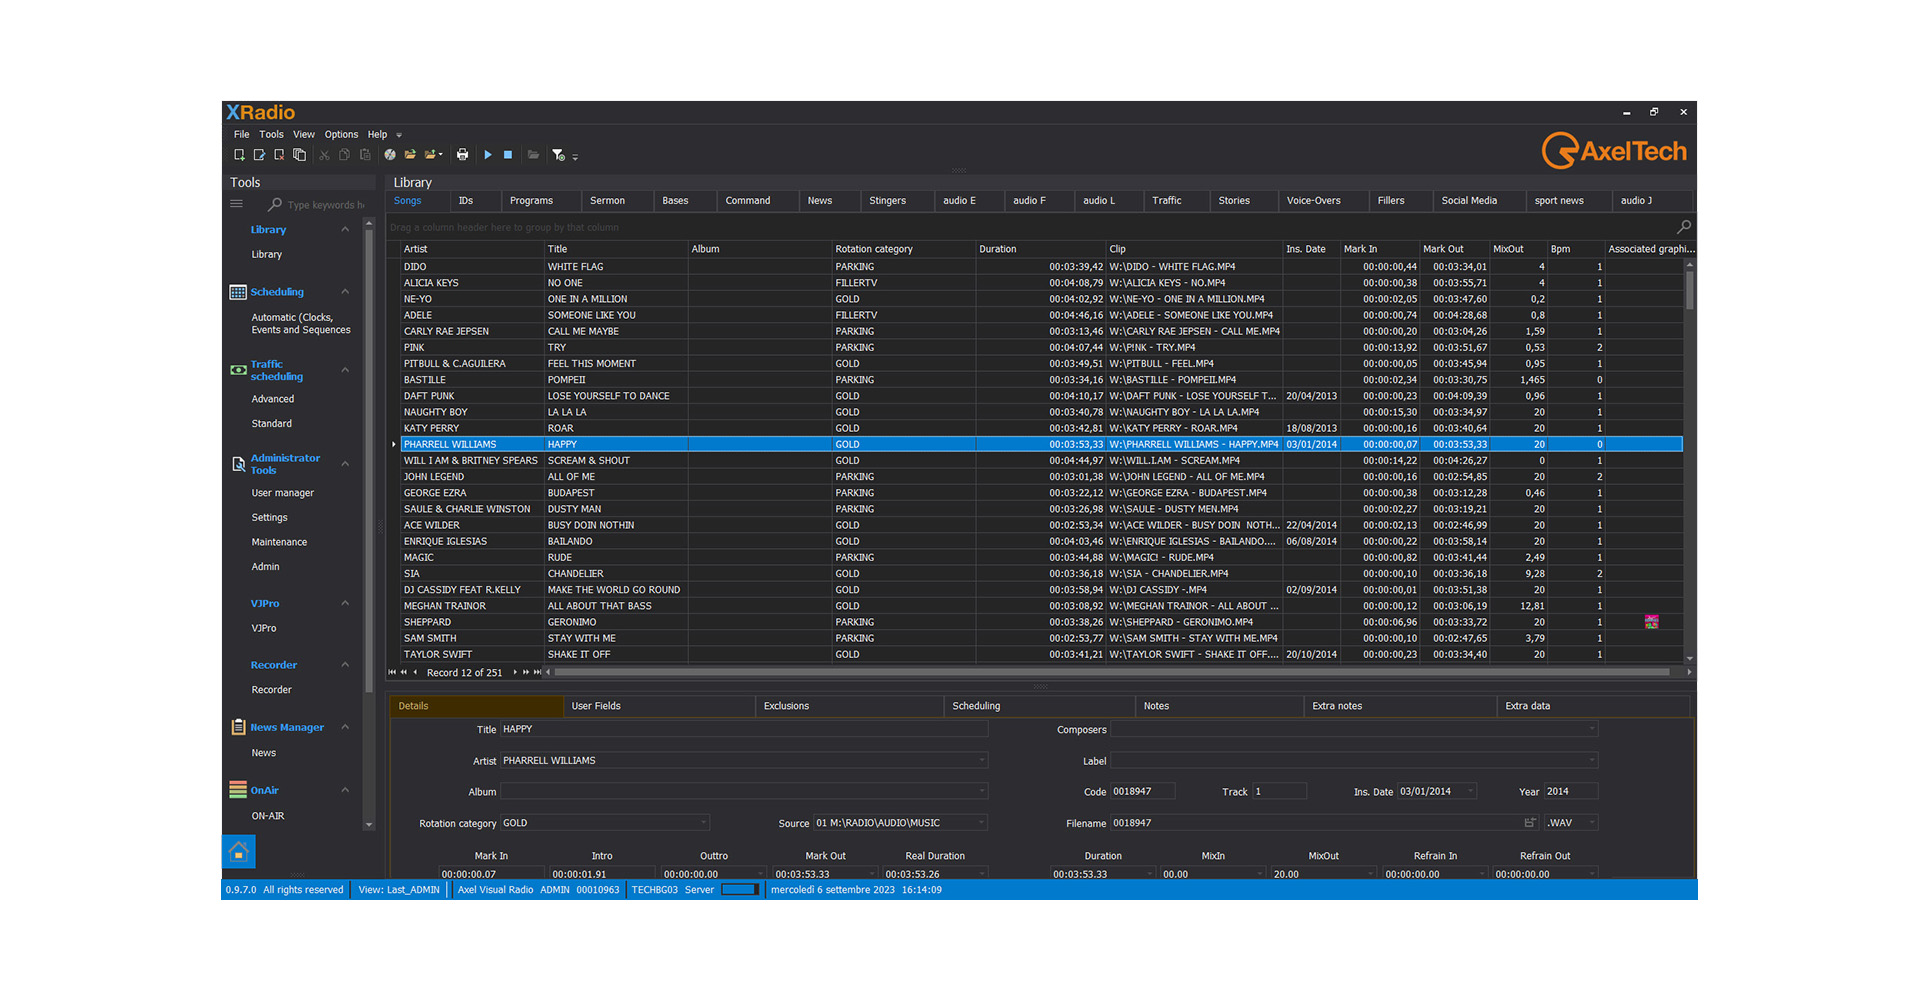Viewport: 1920px width, 1000px height.
Task: Switch to the Stingers tab
Action: 887,201
